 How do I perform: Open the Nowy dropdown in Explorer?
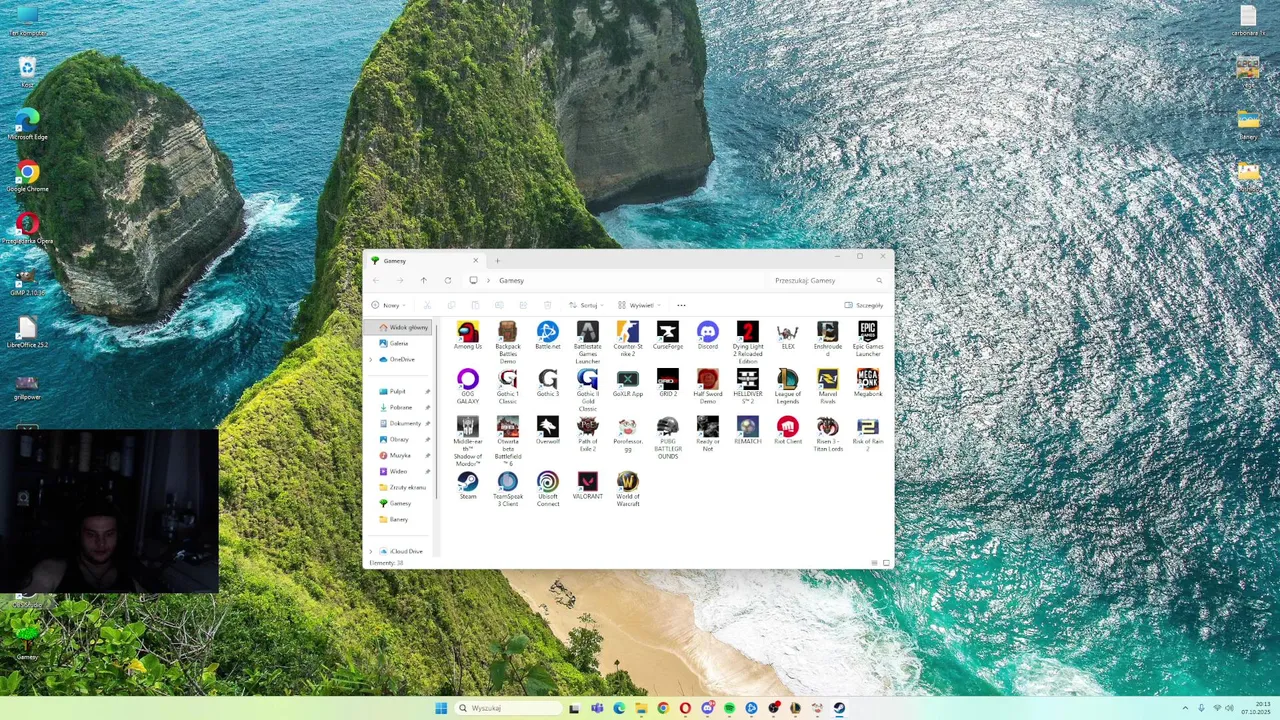(389, 305)
